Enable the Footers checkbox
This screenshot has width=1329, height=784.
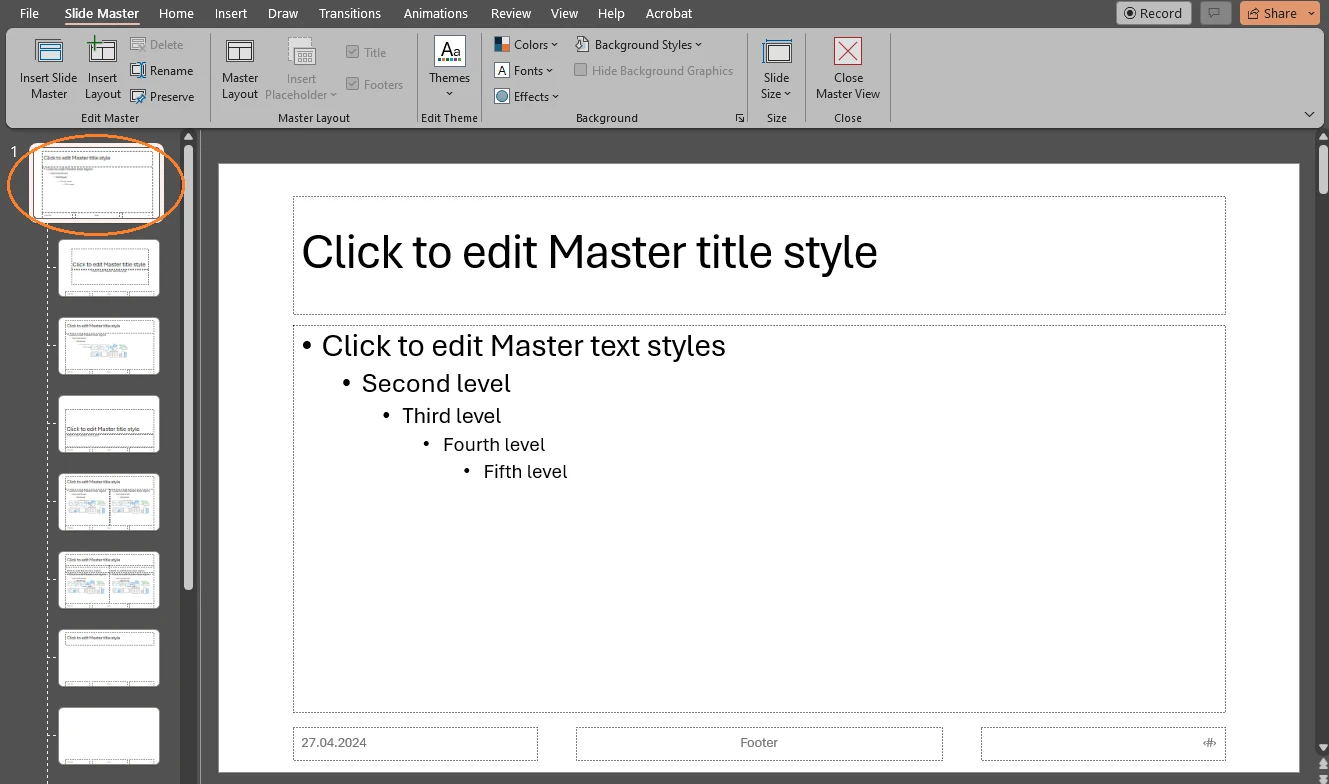352,84
